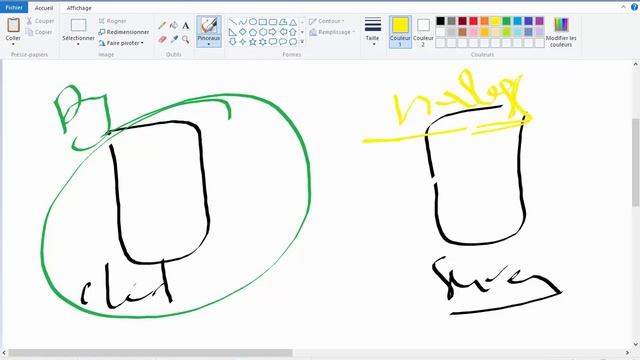Open Paint help question mark icon
Screen dimensions: 640x360
(634, 7)
